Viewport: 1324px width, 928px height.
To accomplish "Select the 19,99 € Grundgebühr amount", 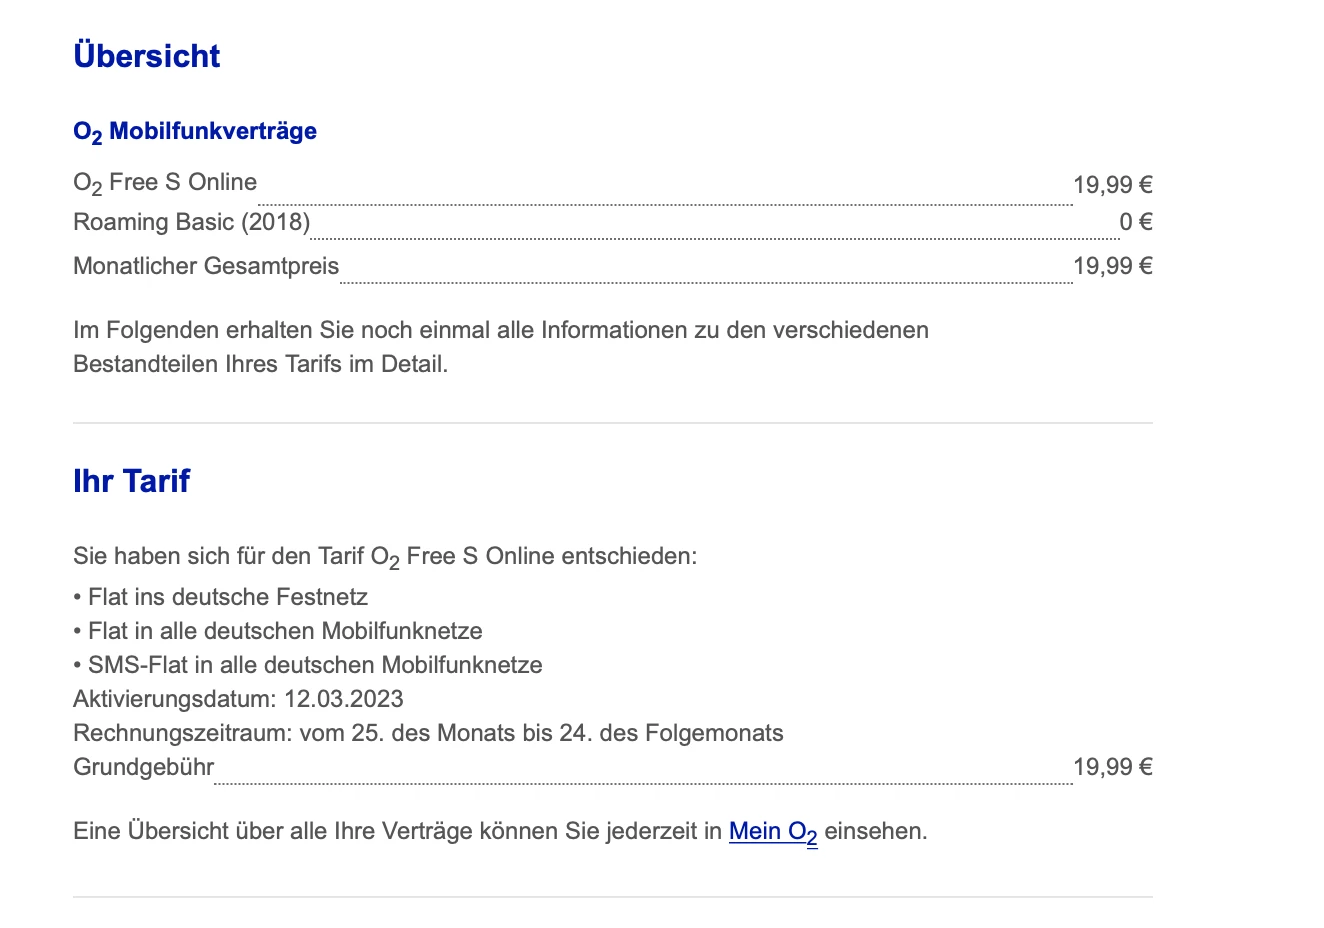I will [1113, 768].
